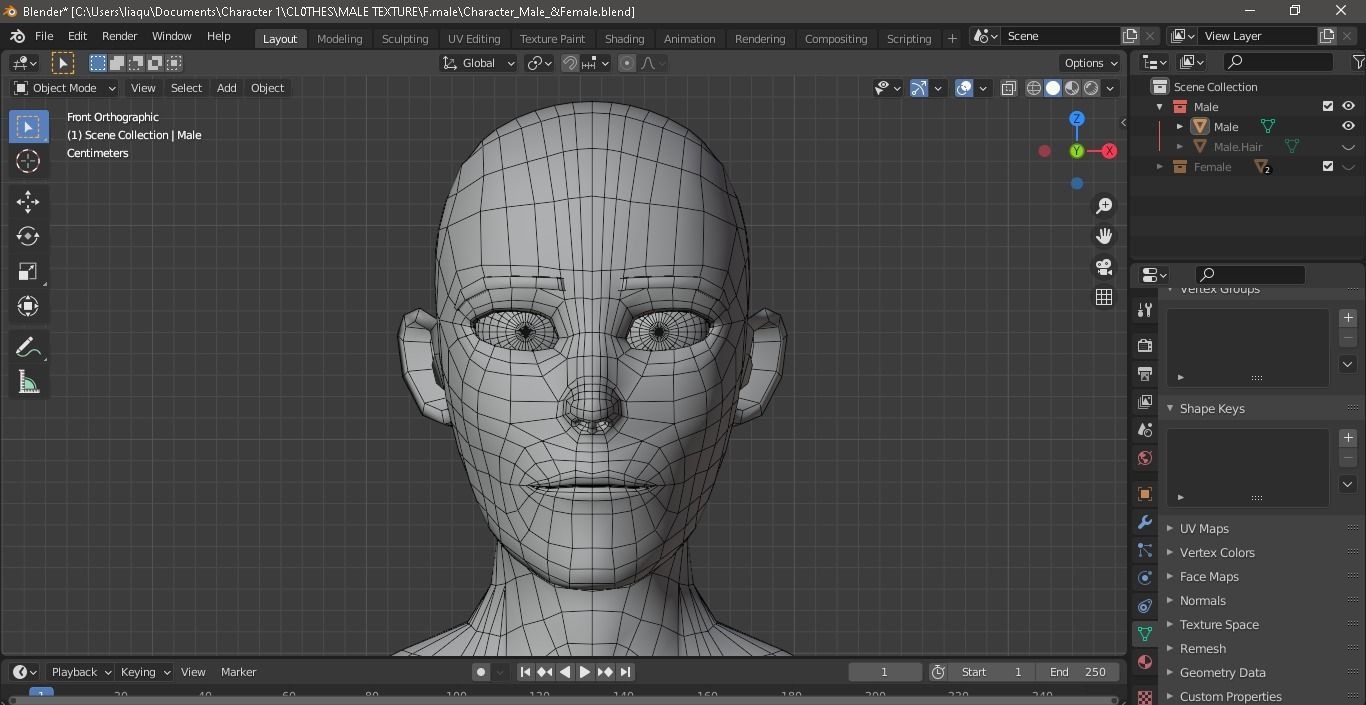
Task: Activate the Move tool
Action: point(28,202)
